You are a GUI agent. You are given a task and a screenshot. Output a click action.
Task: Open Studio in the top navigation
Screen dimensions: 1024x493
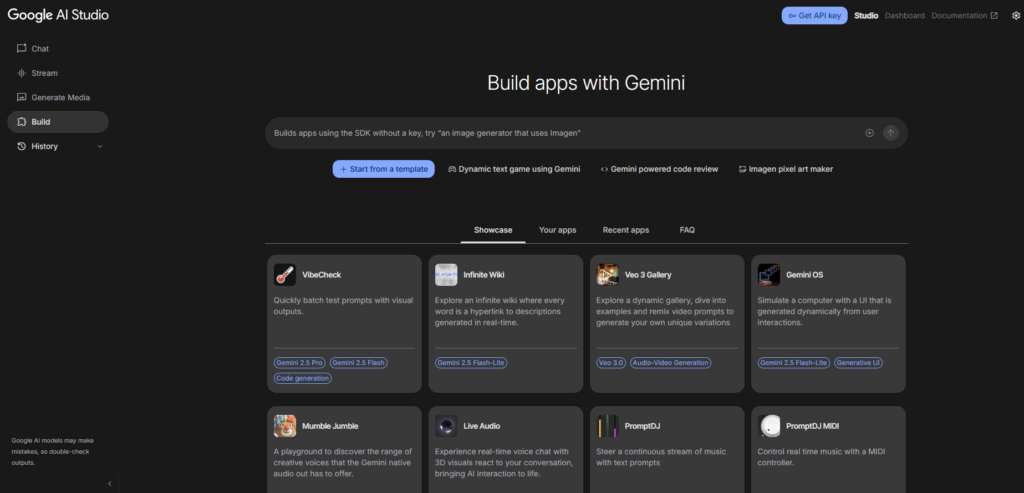866,16
